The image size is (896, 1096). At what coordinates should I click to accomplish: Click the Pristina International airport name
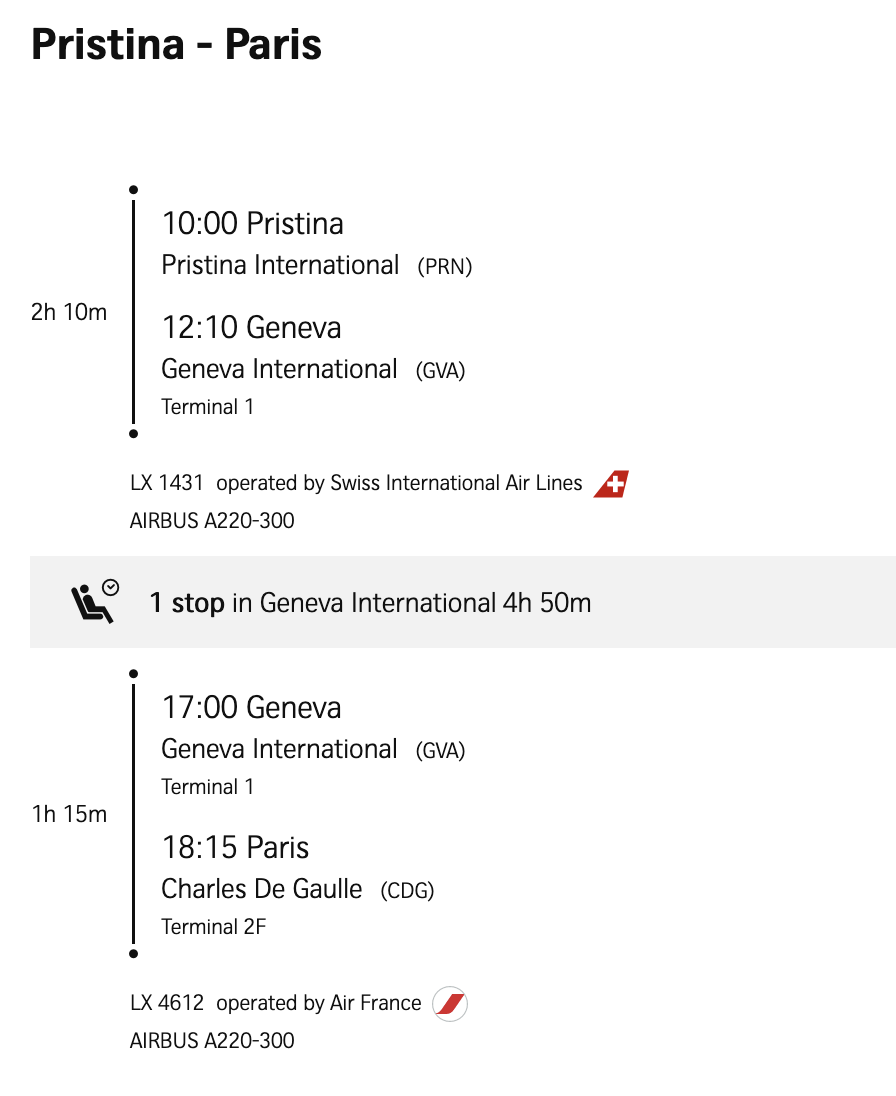click(x=280, y=265)
